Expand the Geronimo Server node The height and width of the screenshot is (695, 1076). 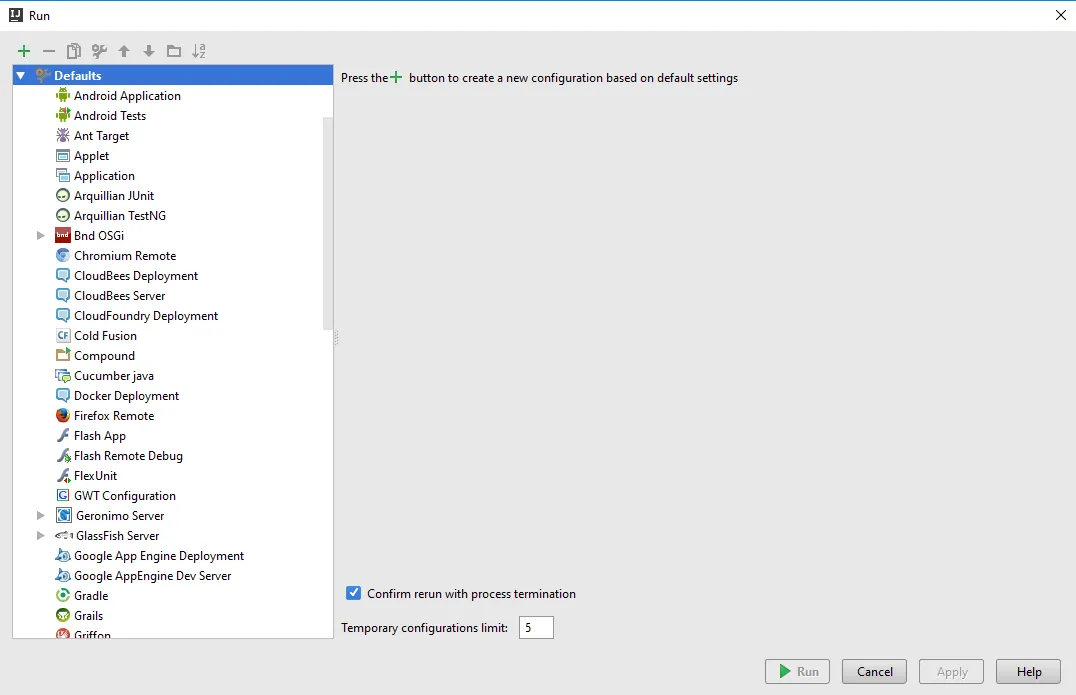point(40,515)
